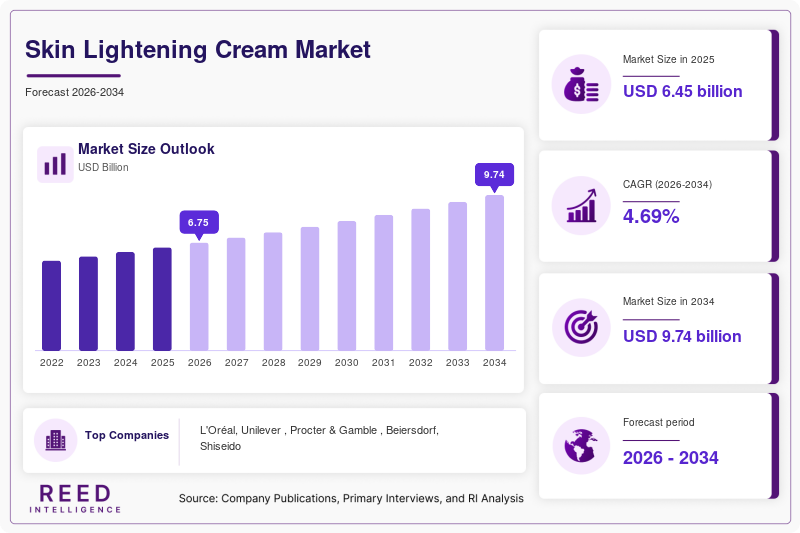Click the 2026 bar in the chart

(199, 296)
